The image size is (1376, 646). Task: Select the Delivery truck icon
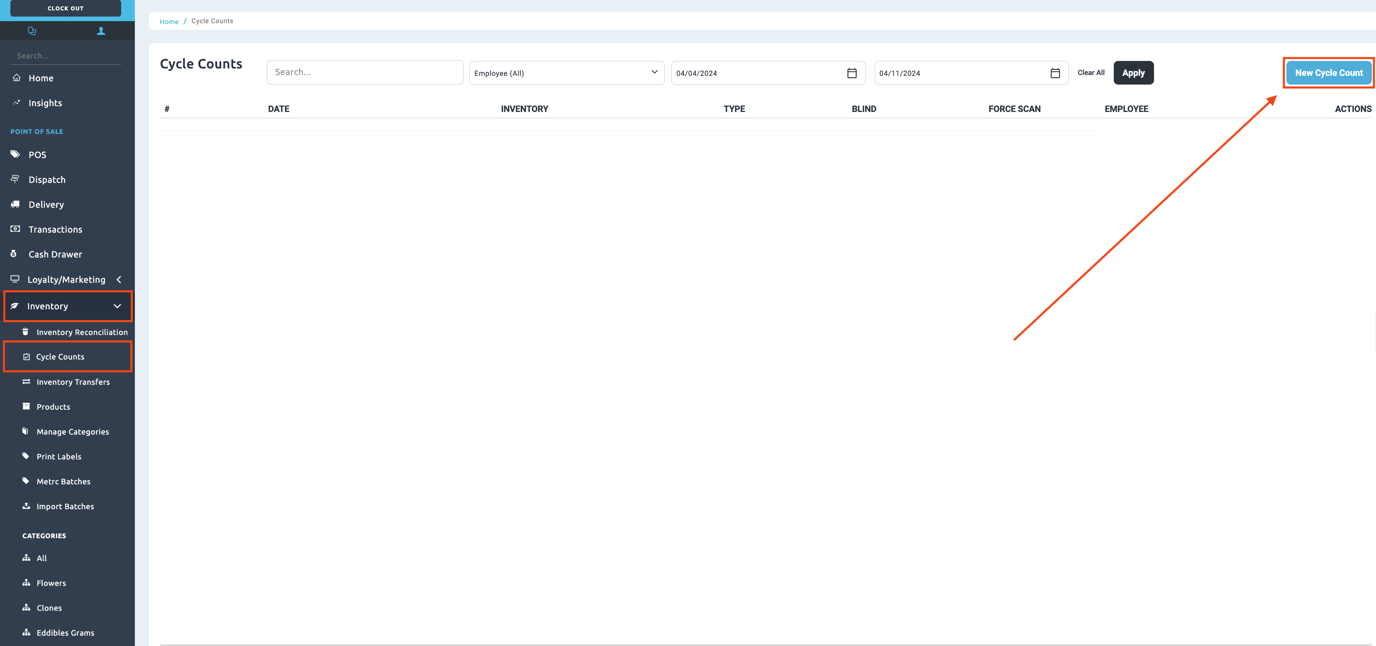15,204
